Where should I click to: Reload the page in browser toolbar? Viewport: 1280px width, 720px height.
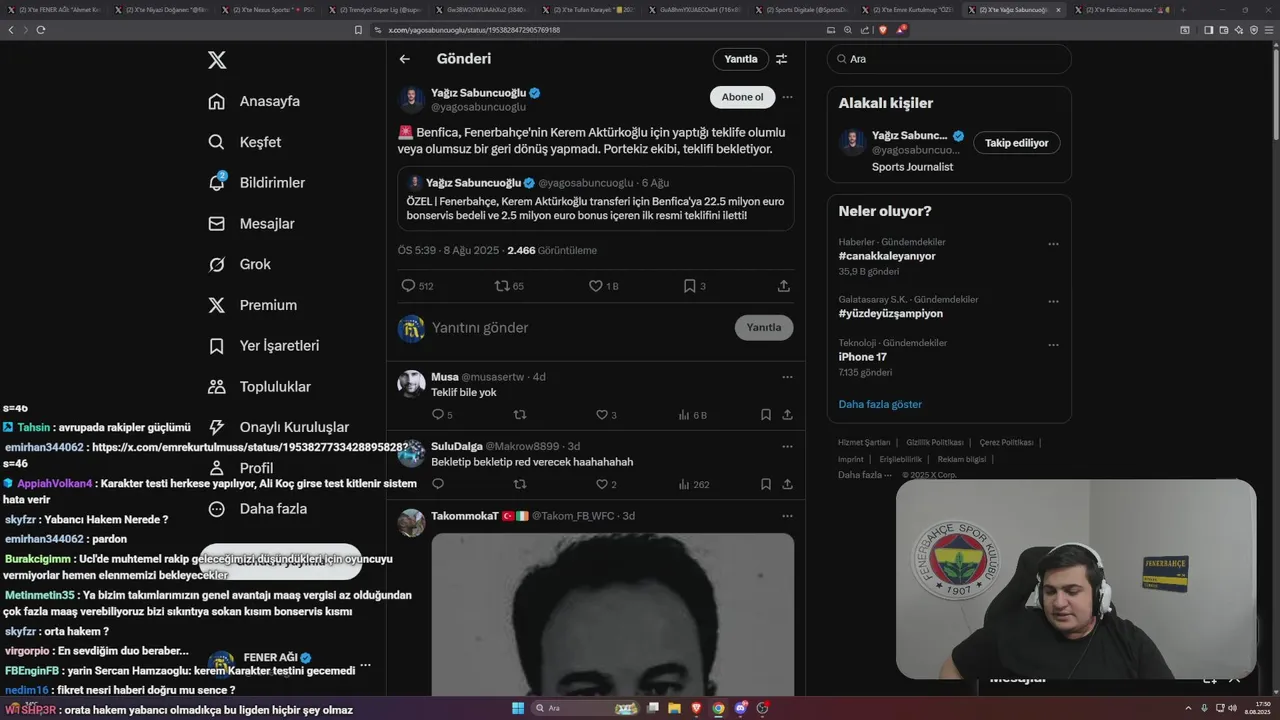[41, 30]
